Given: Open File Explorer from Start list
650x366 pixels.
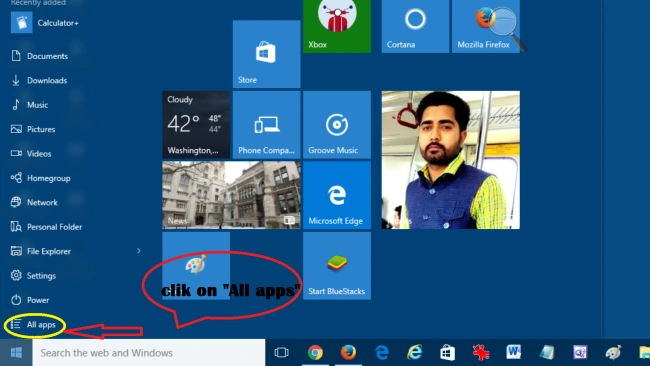Looking at the screenshot, I should (x=41, y=251).
